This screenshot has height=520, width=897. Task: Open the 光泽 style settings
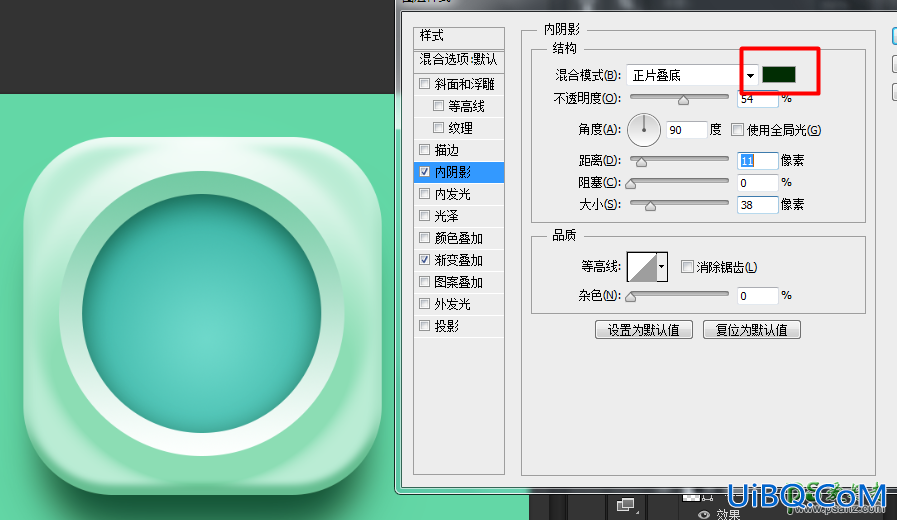coord(446,216)
